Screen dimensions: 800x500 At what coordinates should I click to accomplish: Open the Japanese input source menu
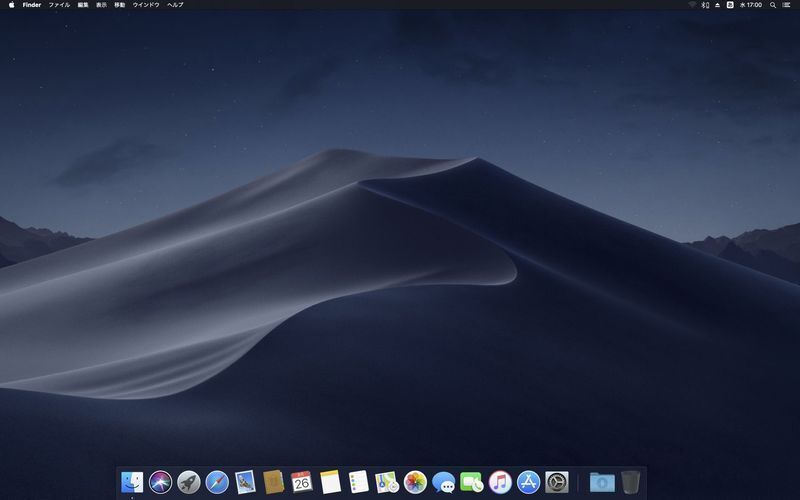tap(730, 5)
